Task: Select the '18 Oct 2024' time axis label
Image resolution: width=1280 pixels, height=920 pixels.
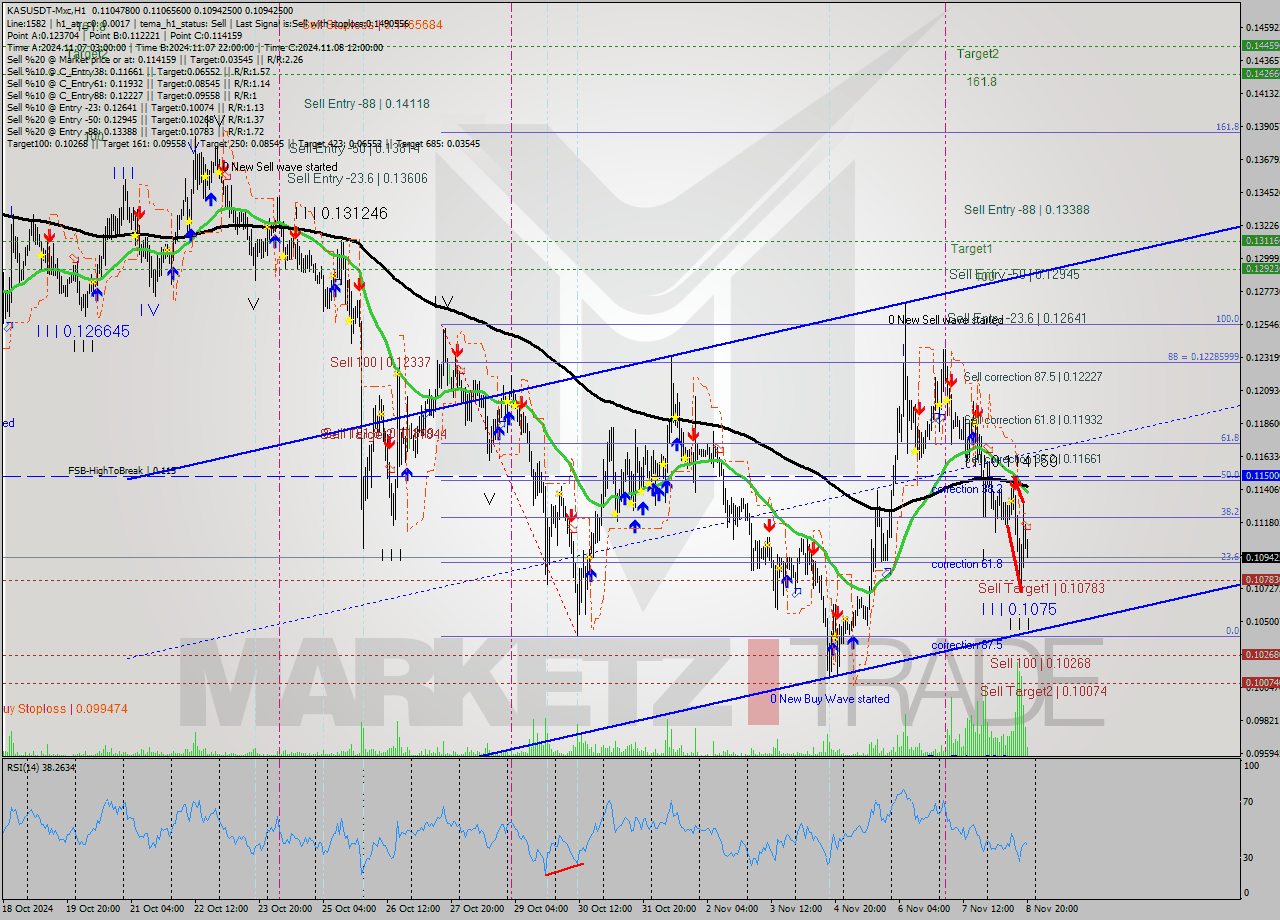Action: click(28, 909)
